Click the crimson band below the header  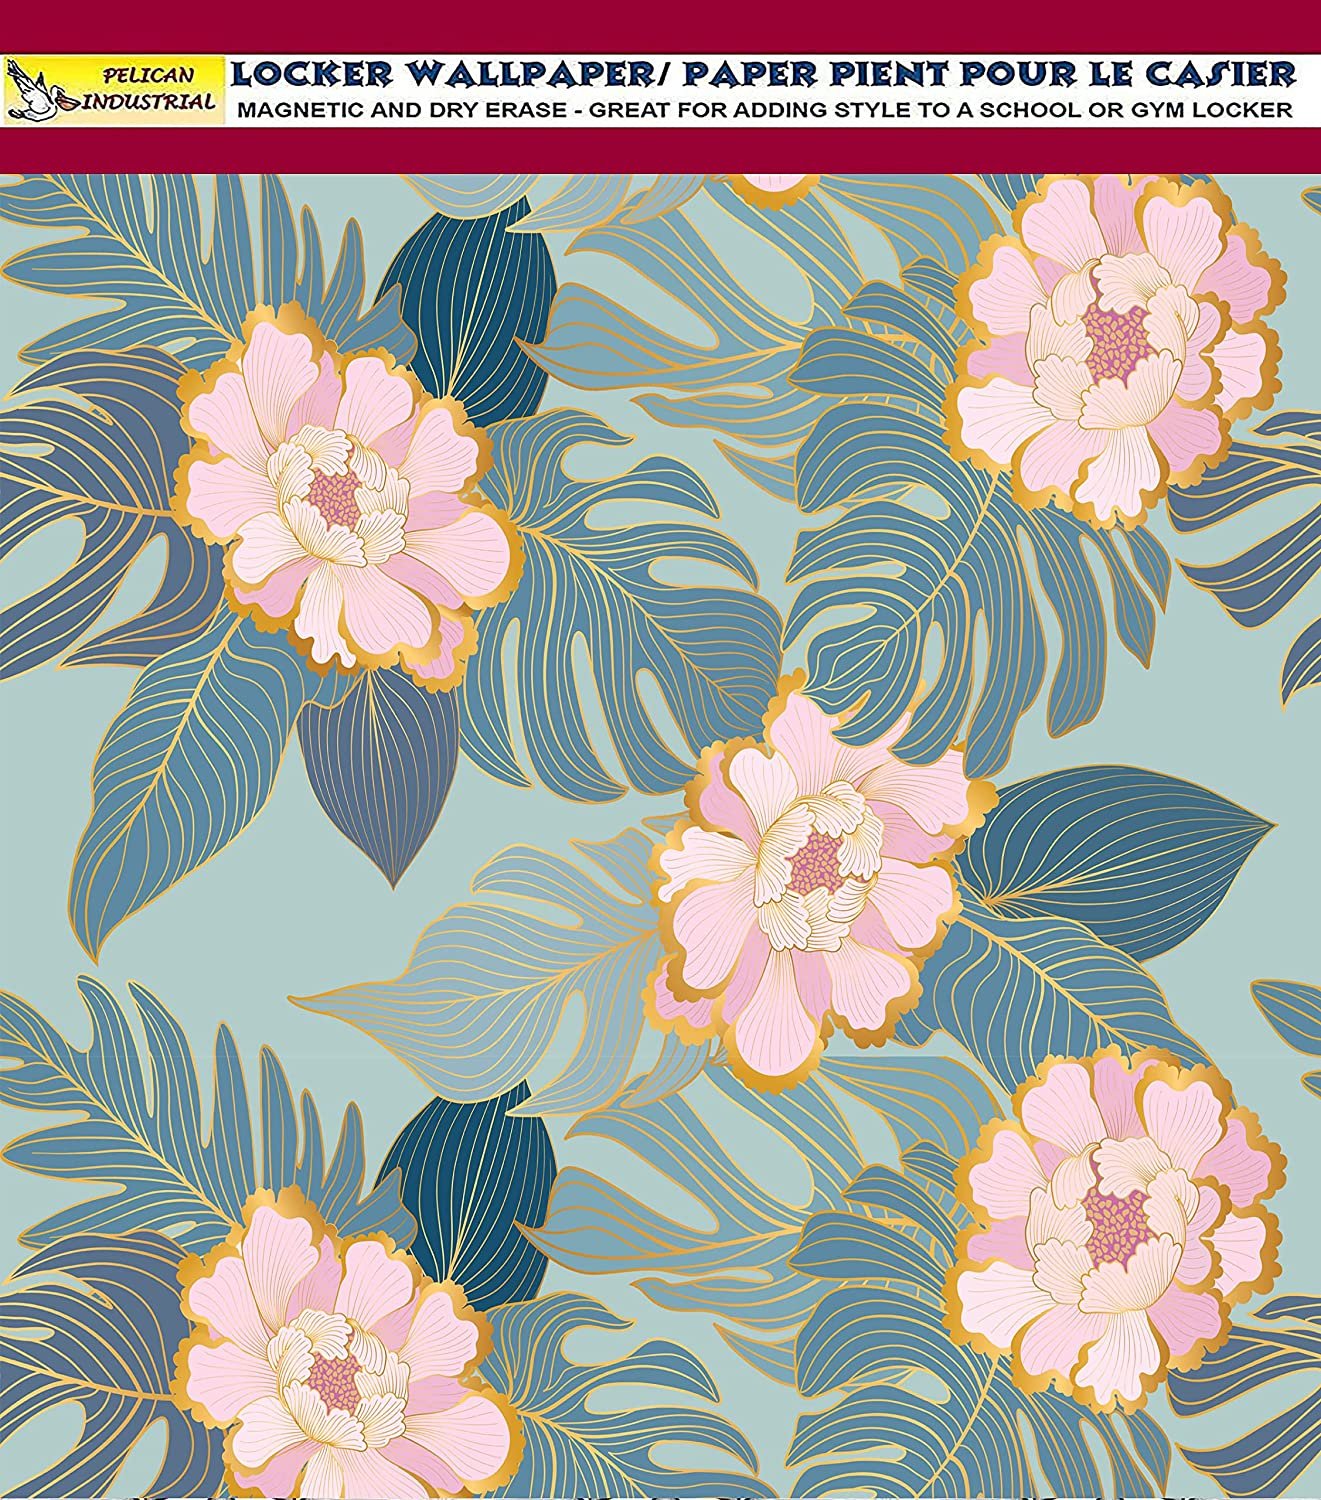660,150
